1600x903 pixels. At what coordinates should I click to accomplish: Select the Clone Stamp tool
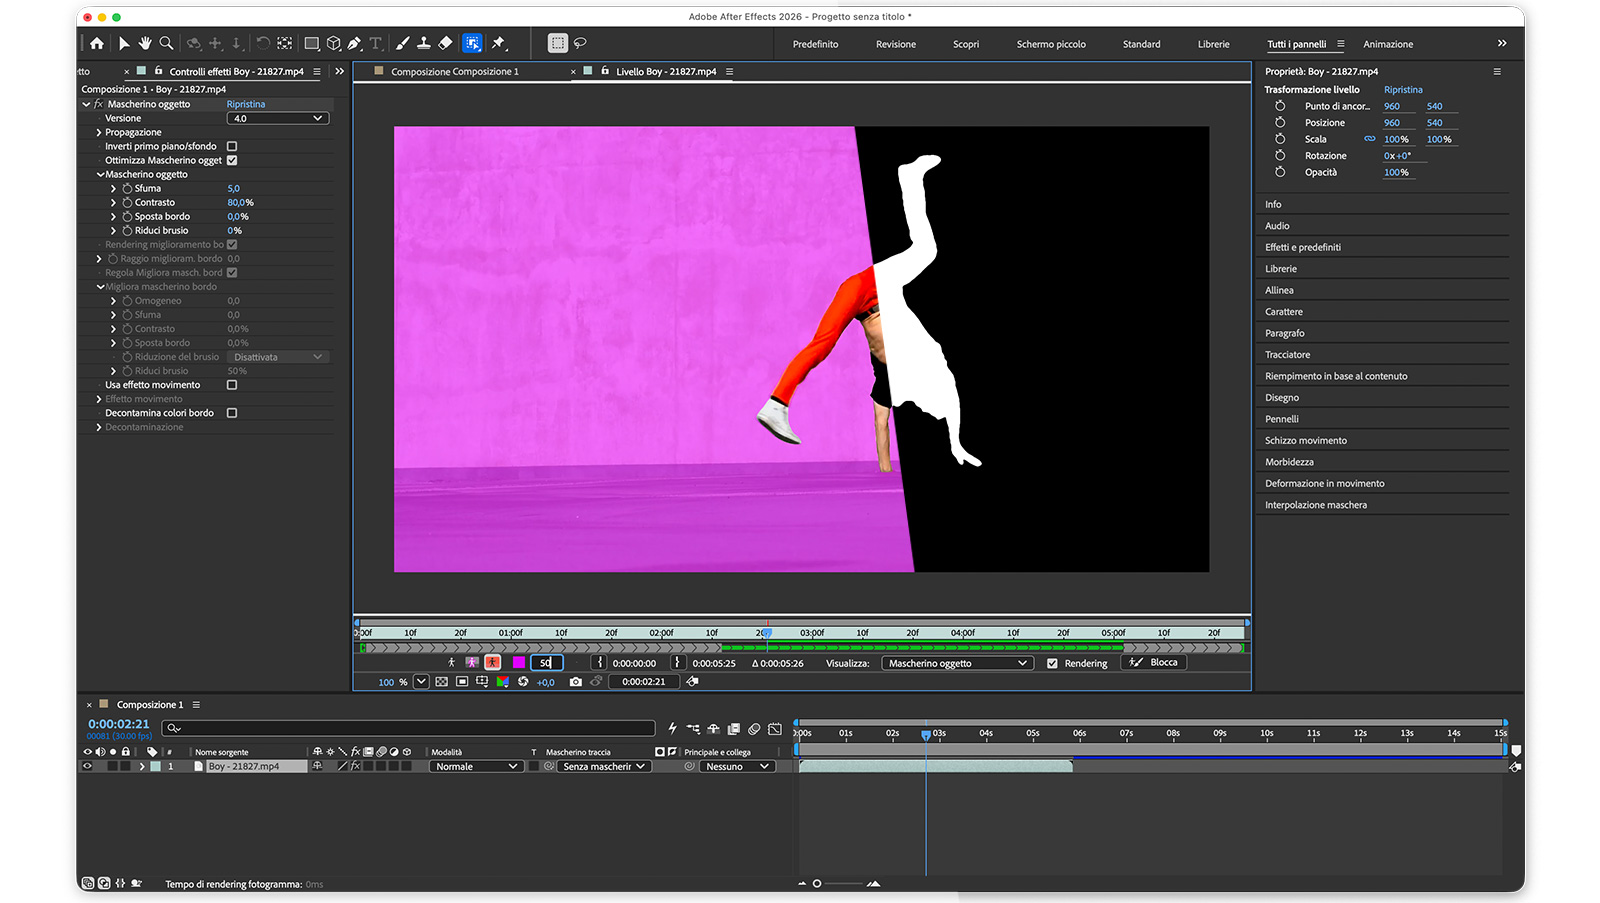(424, 43)
